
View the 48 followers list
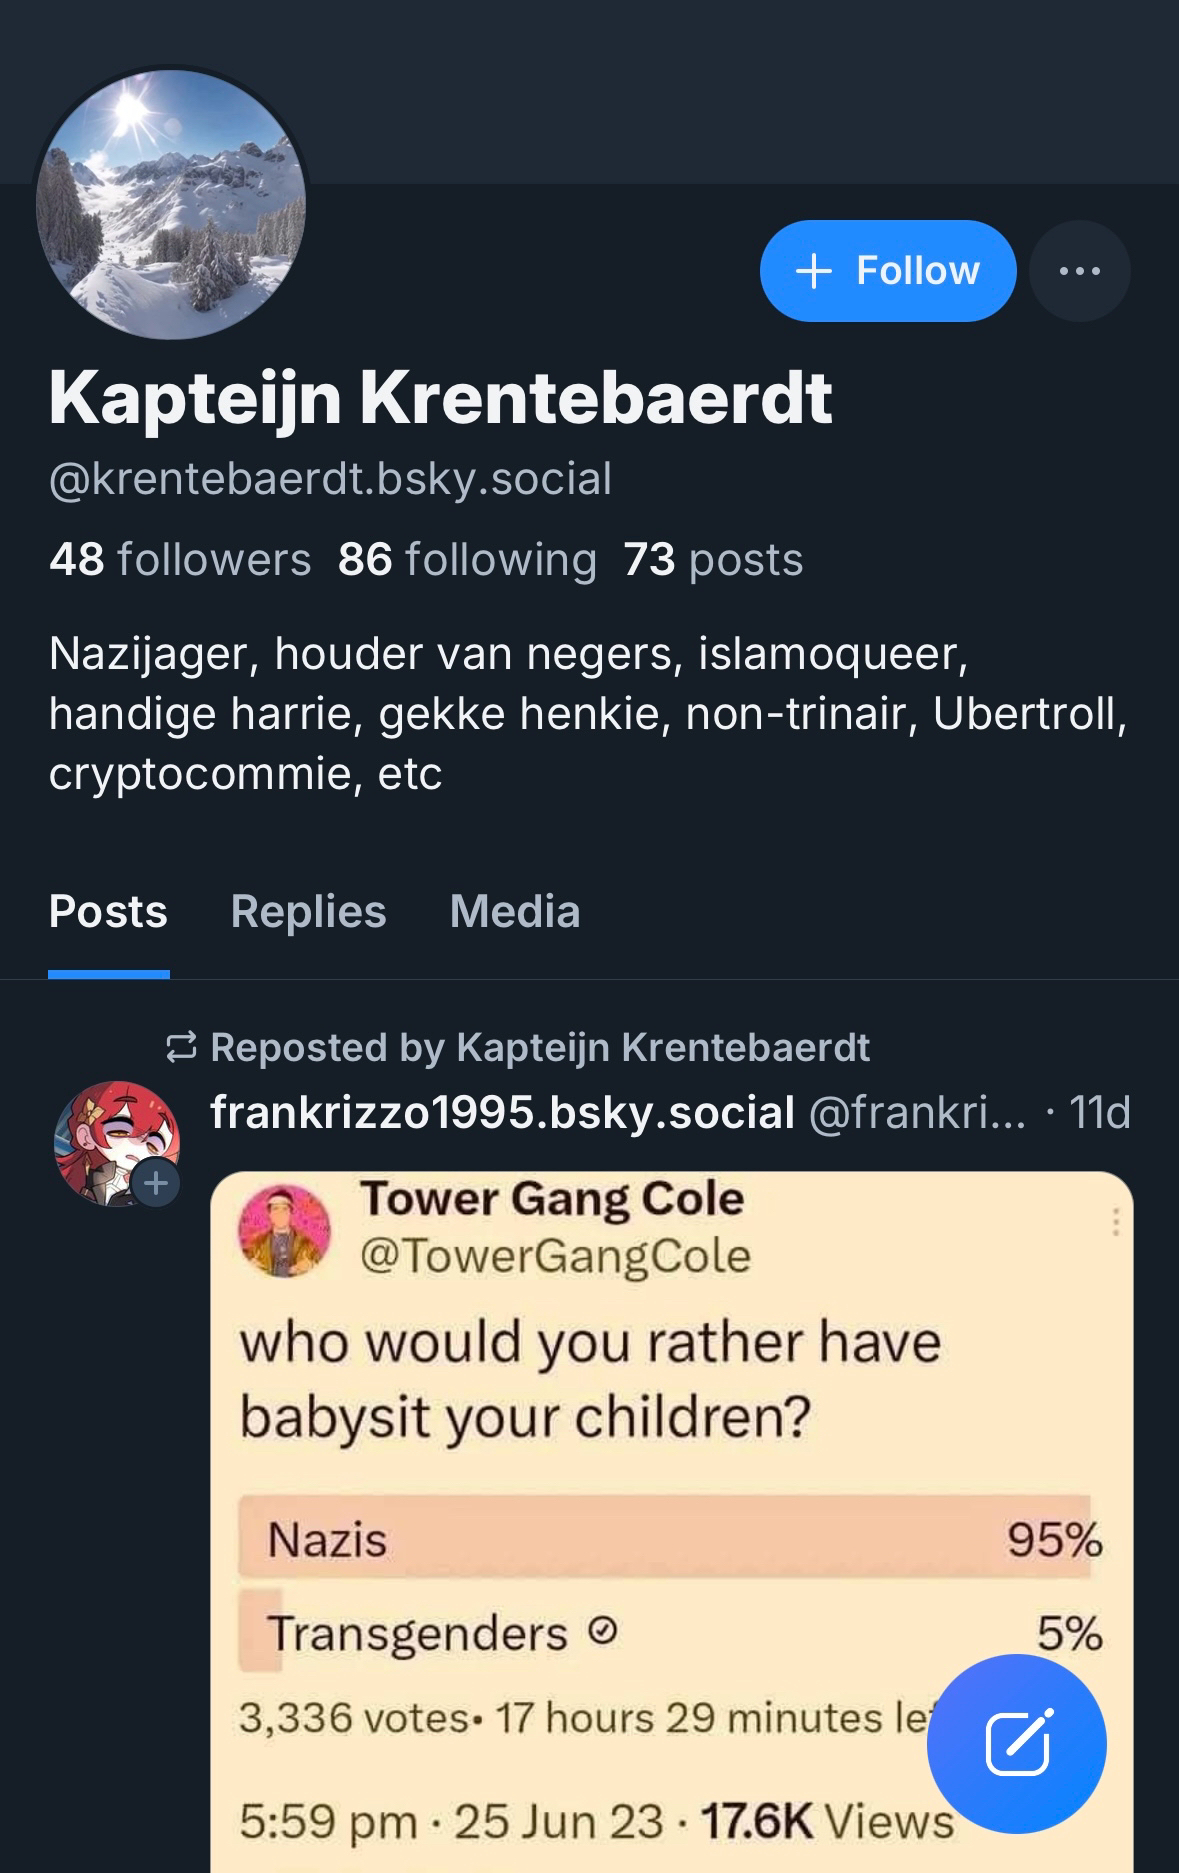tap(180, 560)
